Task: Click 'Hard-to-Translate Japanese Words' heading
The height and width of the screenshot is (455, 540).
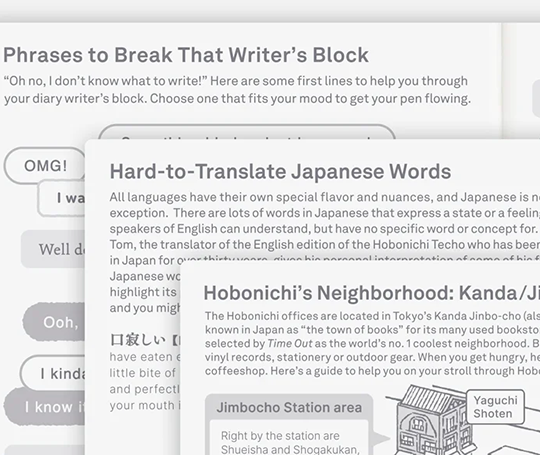Action: (x=280, y=171)
